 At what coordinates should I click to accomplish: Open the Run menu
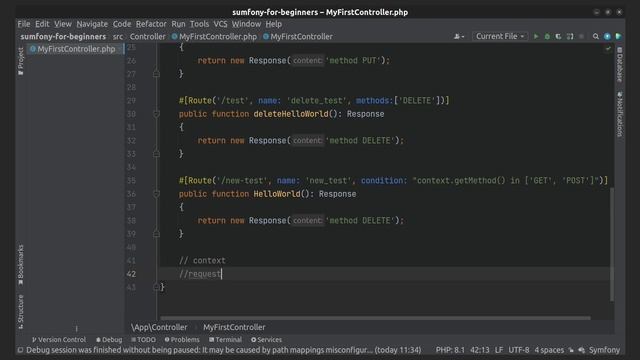coord(178,24)
